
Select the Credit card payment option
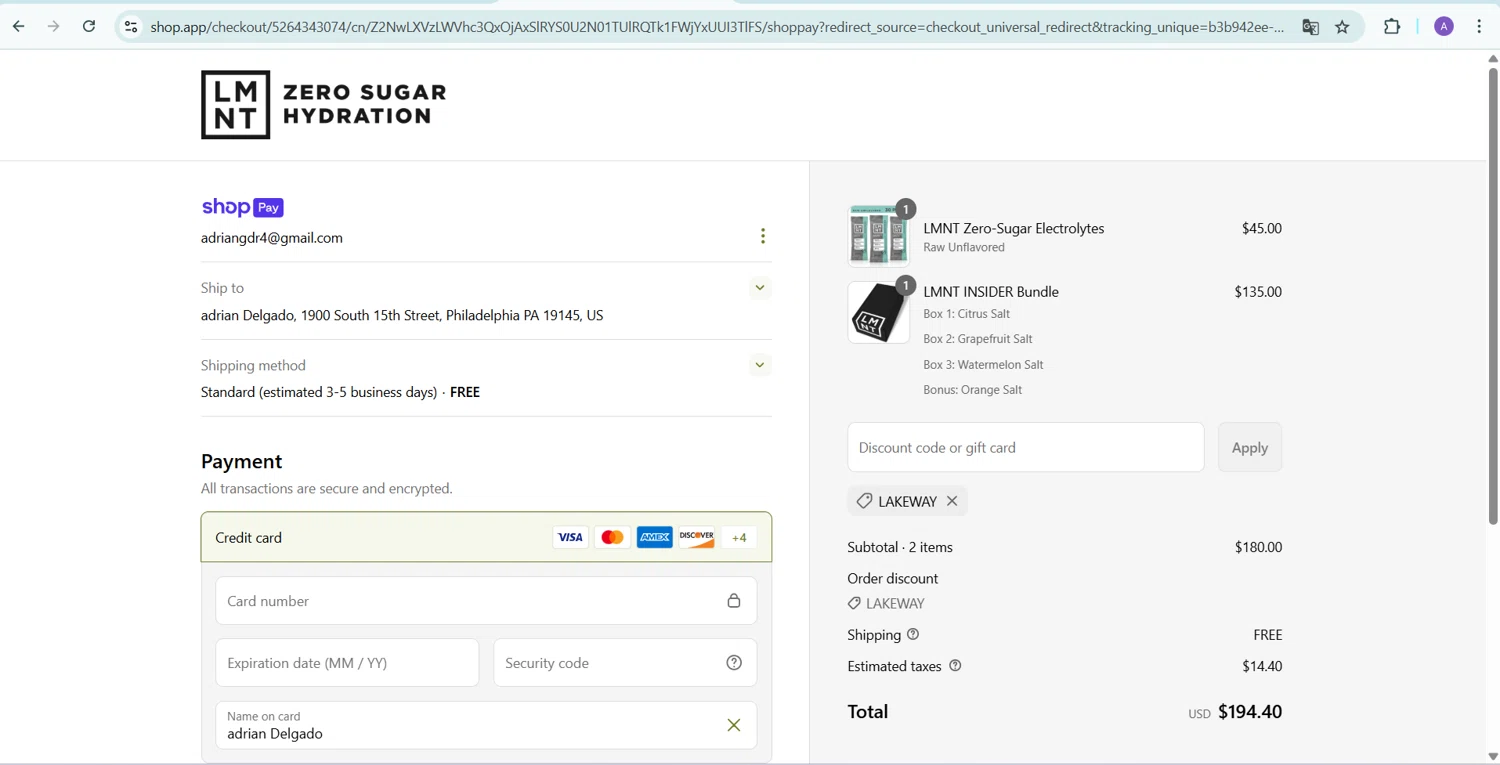(x=486, y=537)
